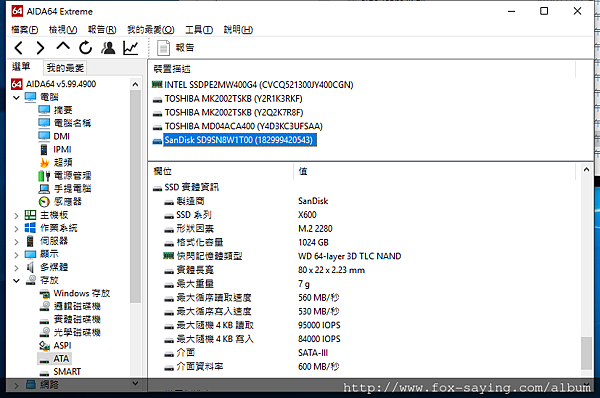This screenshot has width=600, height=398.
Task: Select TOSHIBA MK2002TSKB (Y2R1K3RKF) device
Action: tap(228, 99)
